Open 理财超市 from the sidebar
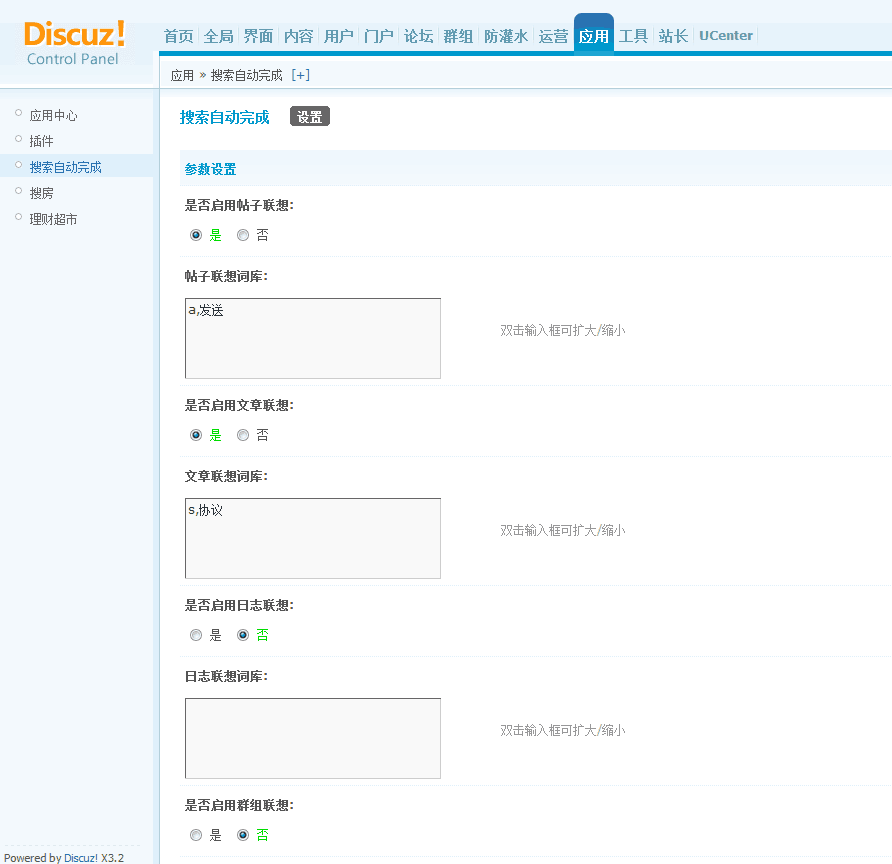The image size is (892, 864). click(52, 218)
